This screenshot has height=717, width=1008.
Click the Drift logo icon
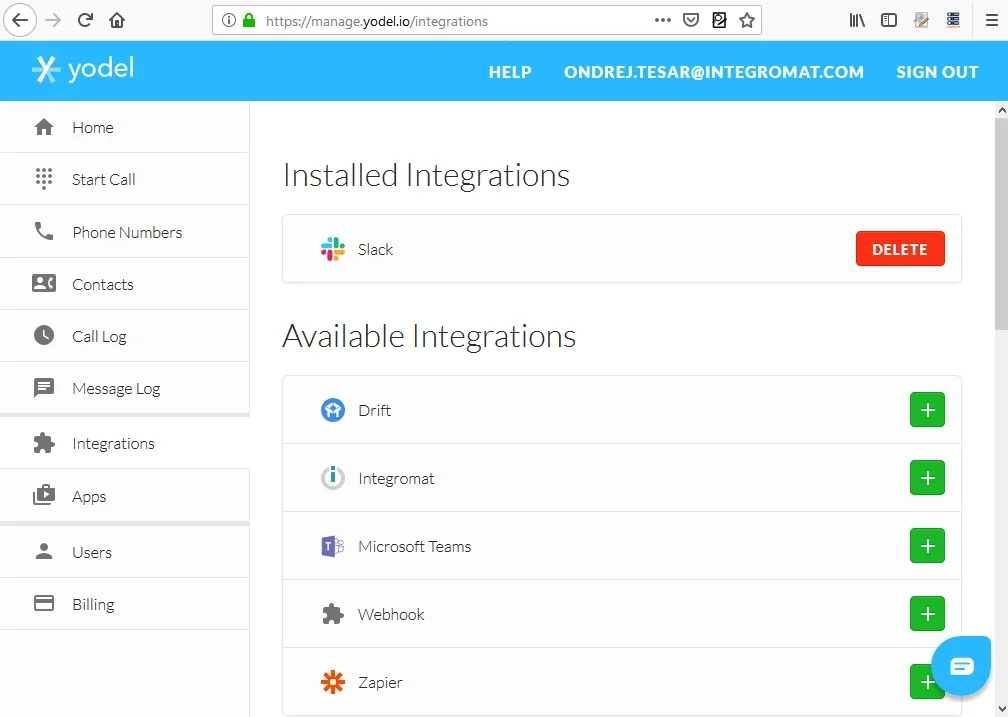(x=333, y=410)
